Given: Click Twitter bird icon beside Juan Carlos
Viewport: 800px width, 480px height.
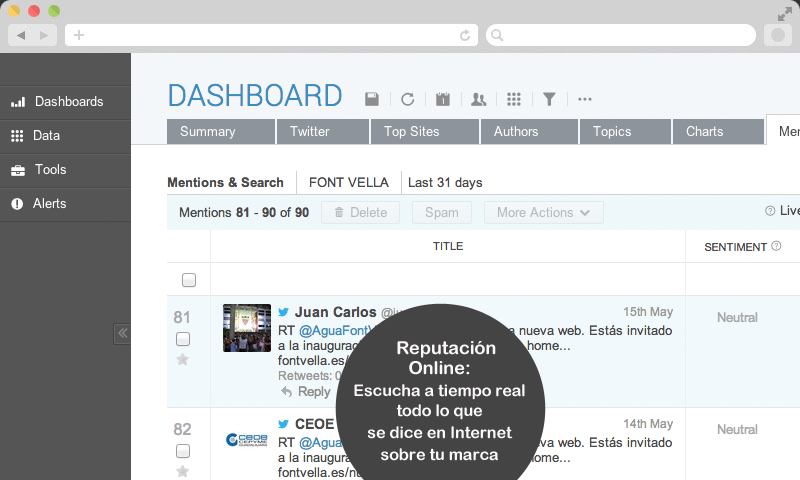Looking at the screenshot, I should (x=284, y=312).
